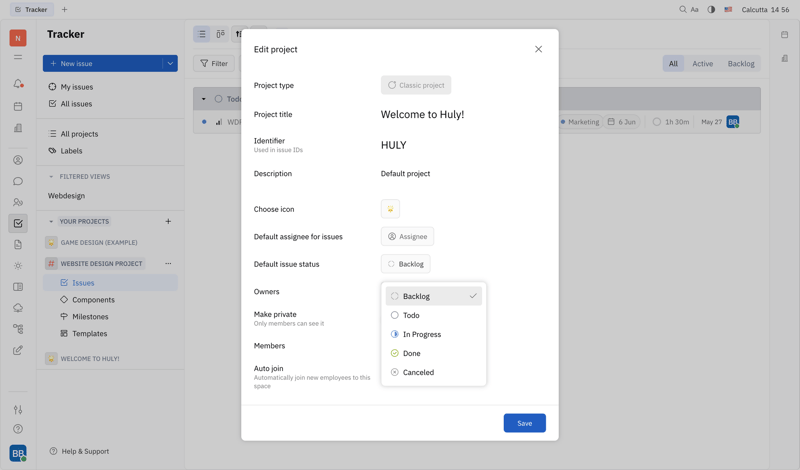Select the Done status option
800x470 pixels.
434,353
